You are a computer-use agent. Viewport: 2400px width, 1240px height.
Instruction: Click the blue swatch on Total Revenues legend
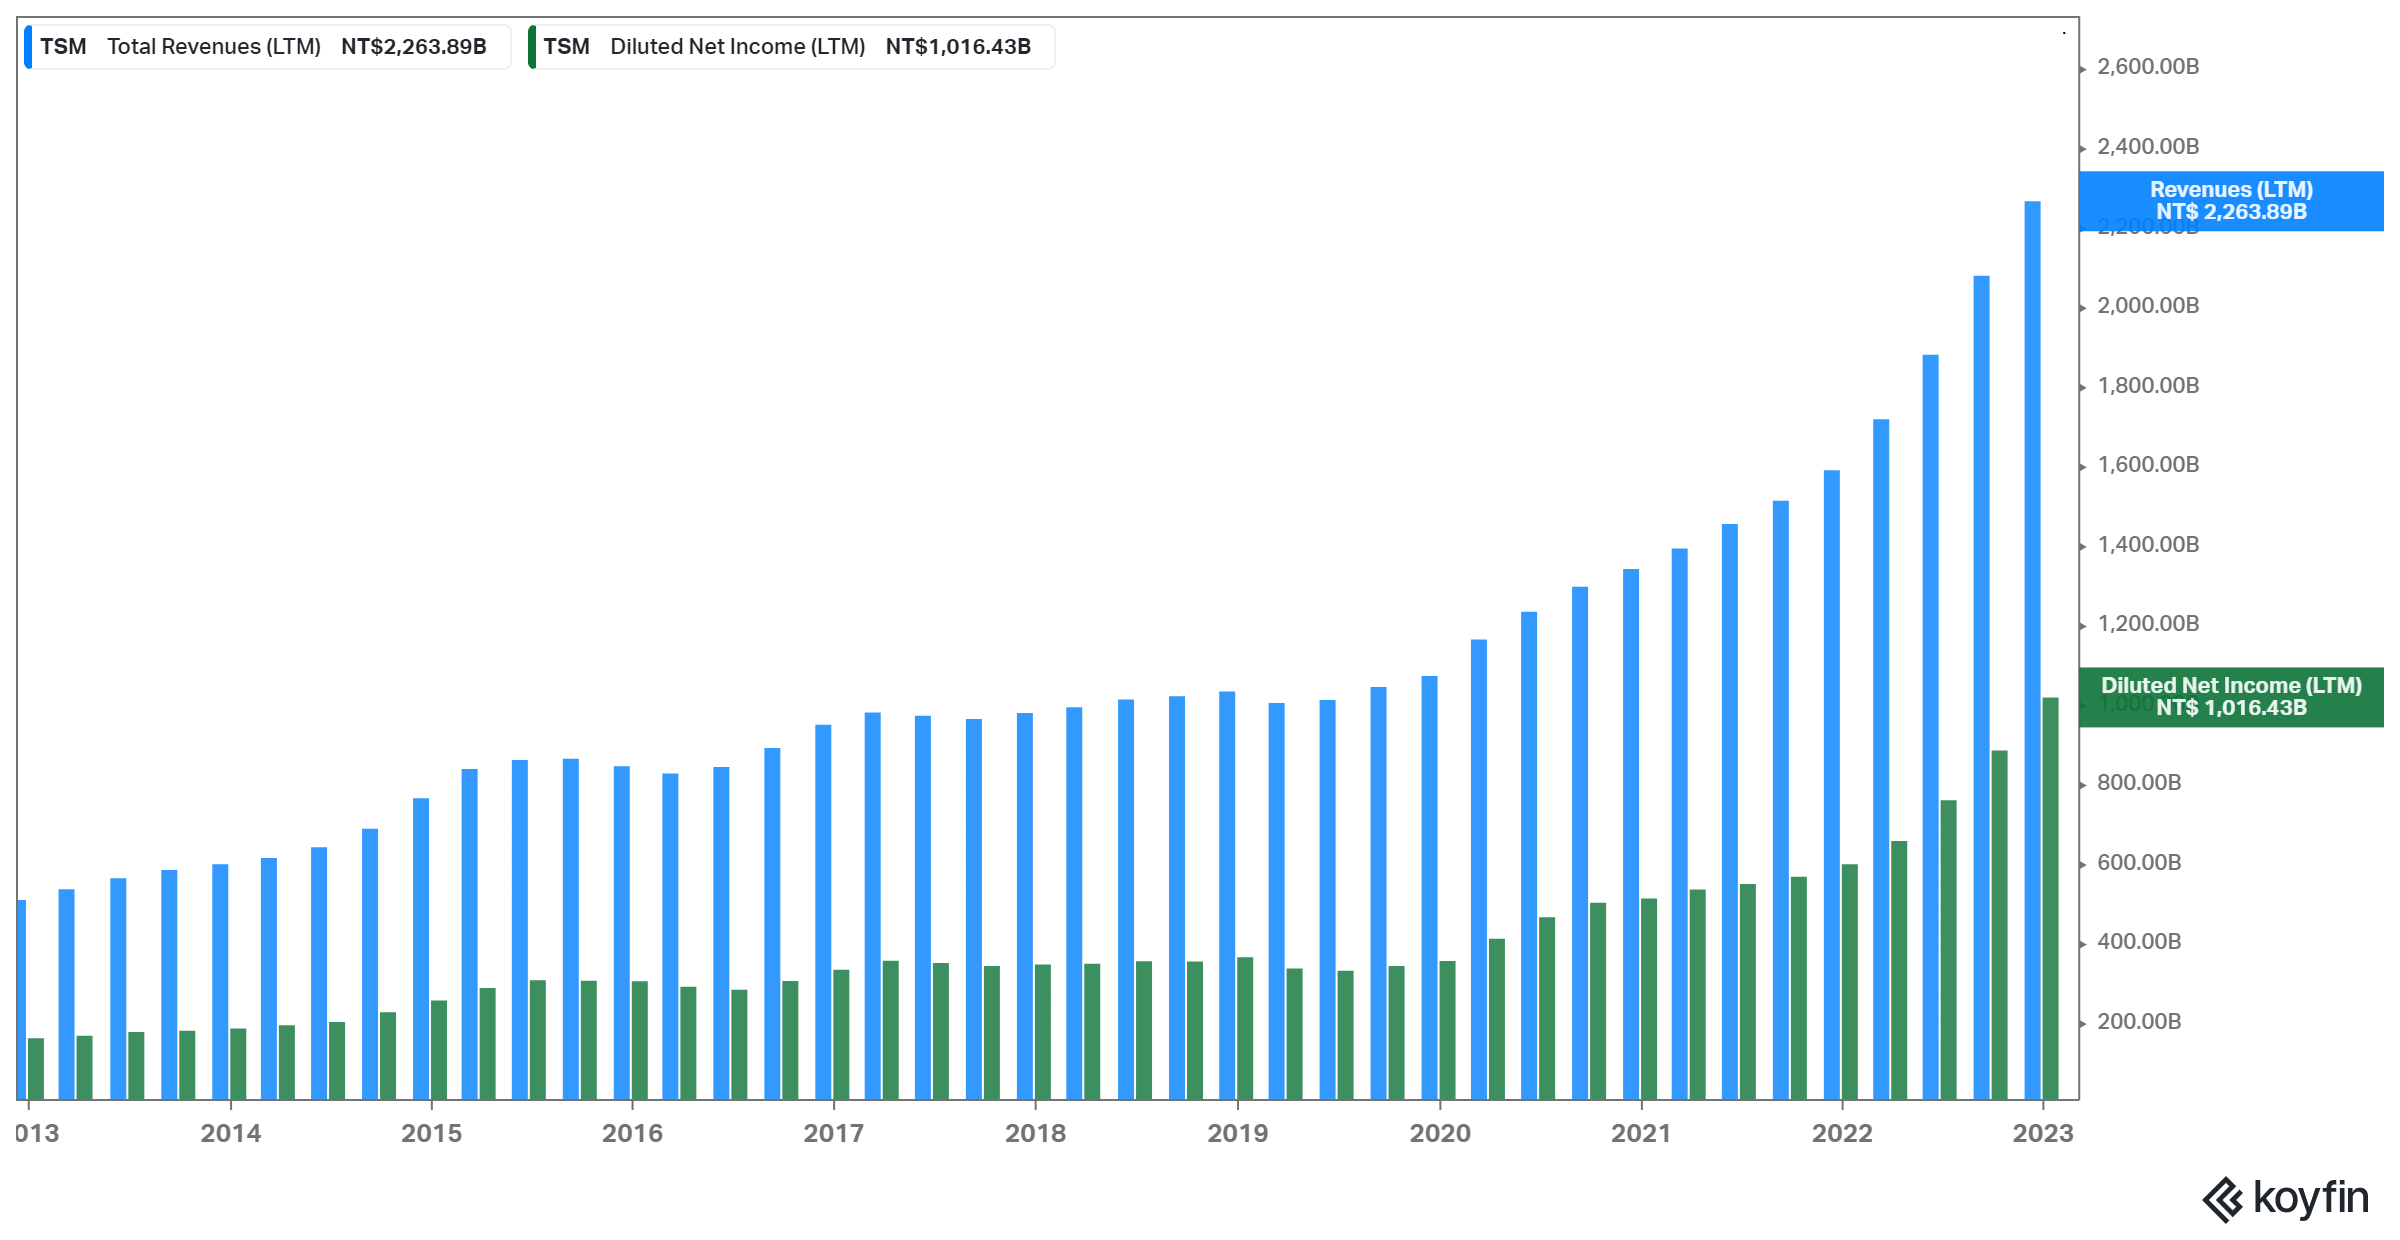coord(29,47)
